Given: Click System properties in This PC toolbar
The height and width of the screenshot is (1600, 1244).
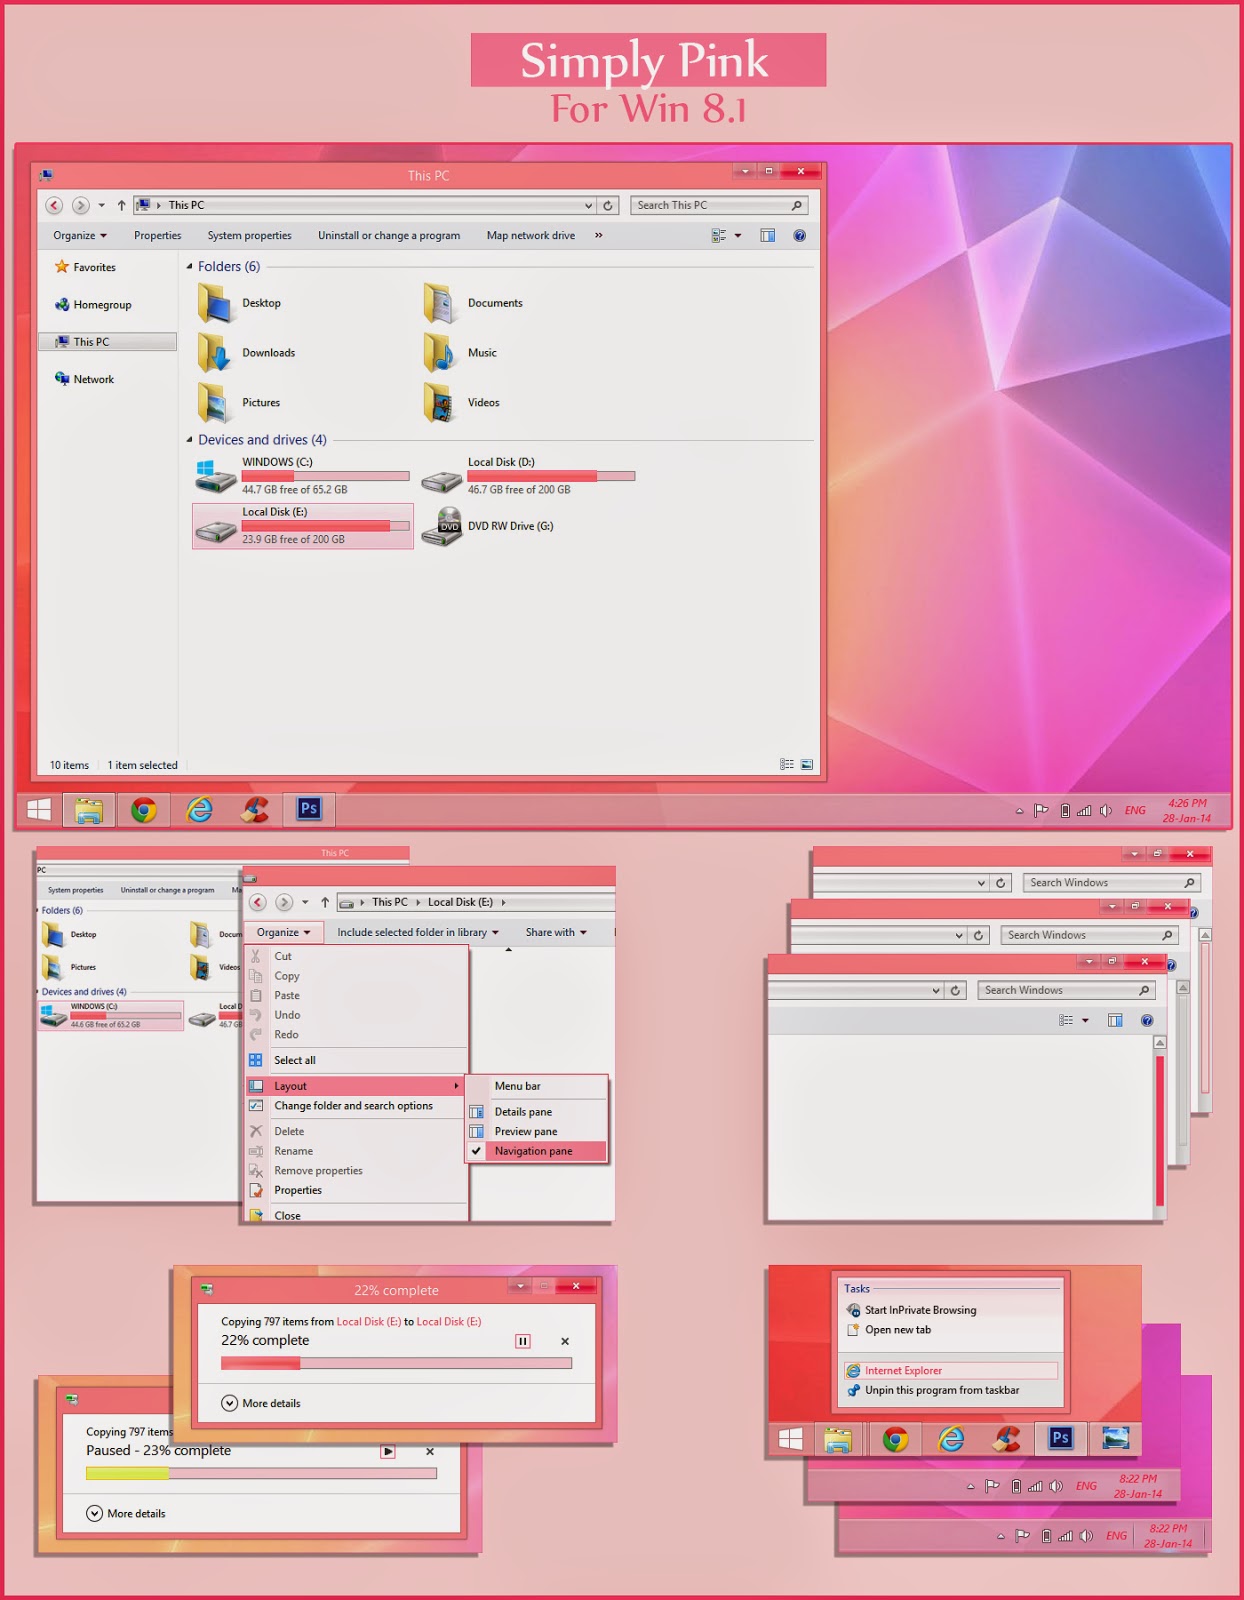Looking at the screenshot, I should tap(250, 236).
